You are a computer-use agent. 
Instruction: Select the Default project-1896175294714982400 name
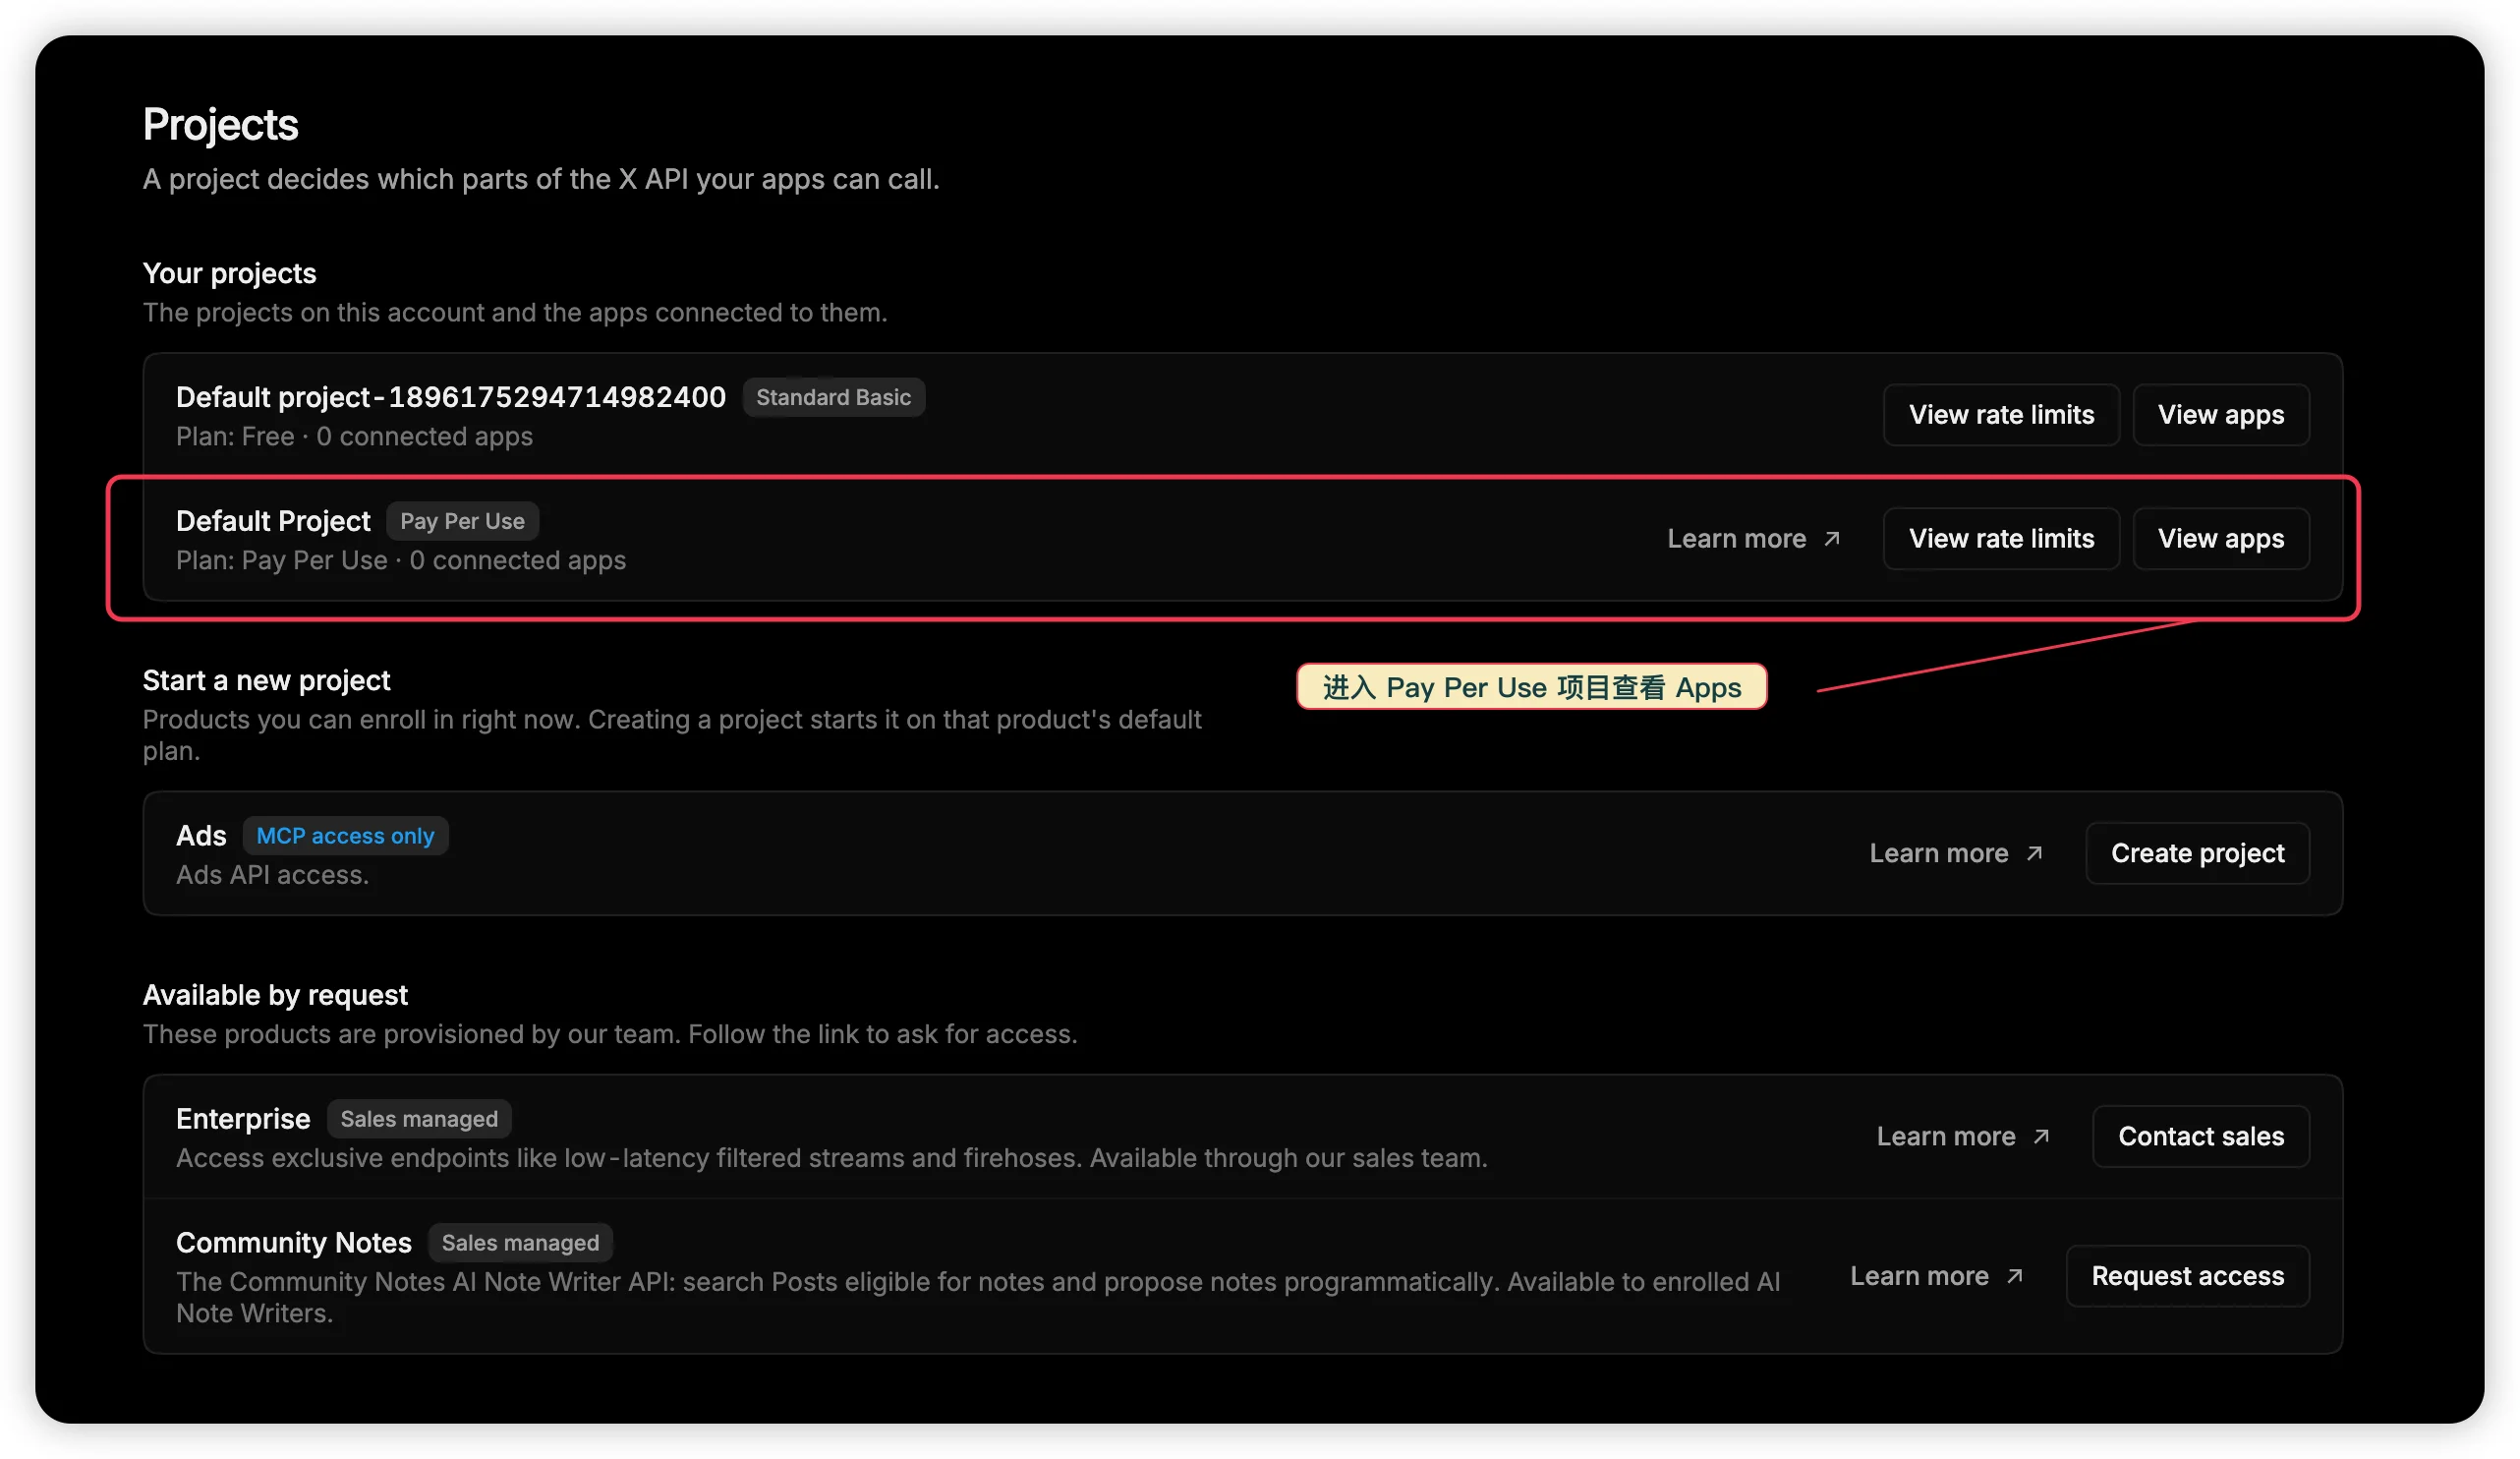coord(451,397)
